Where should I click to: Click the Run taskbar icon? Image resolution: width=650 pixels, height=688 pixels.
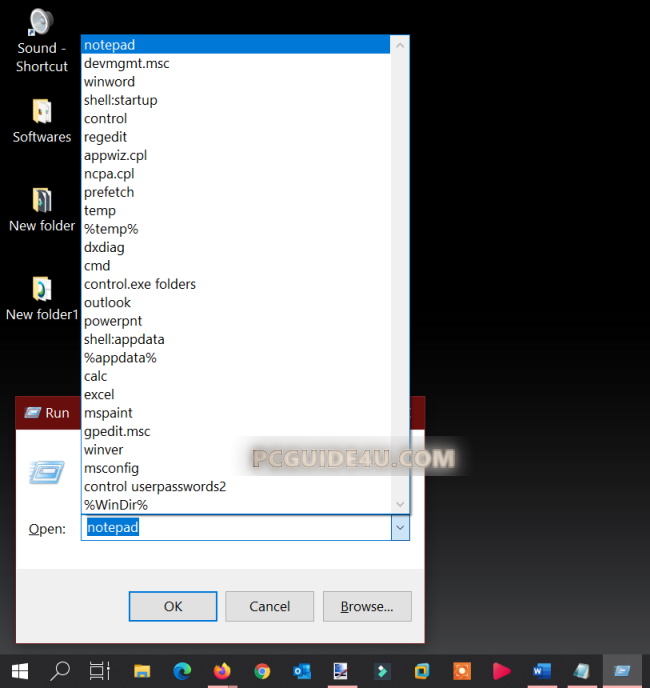pos(622,671)
